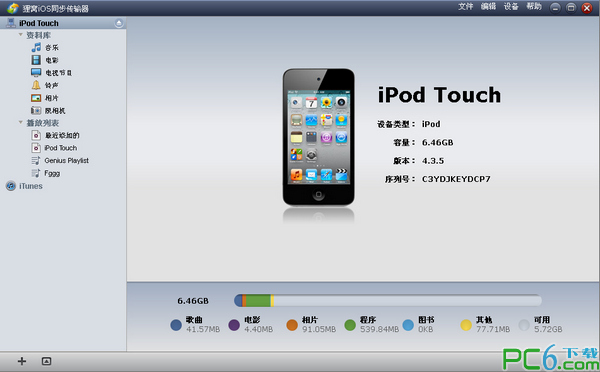Click the plus add button at bottom
This screenshot has height=372, width=600.
(x=22, y=361)
